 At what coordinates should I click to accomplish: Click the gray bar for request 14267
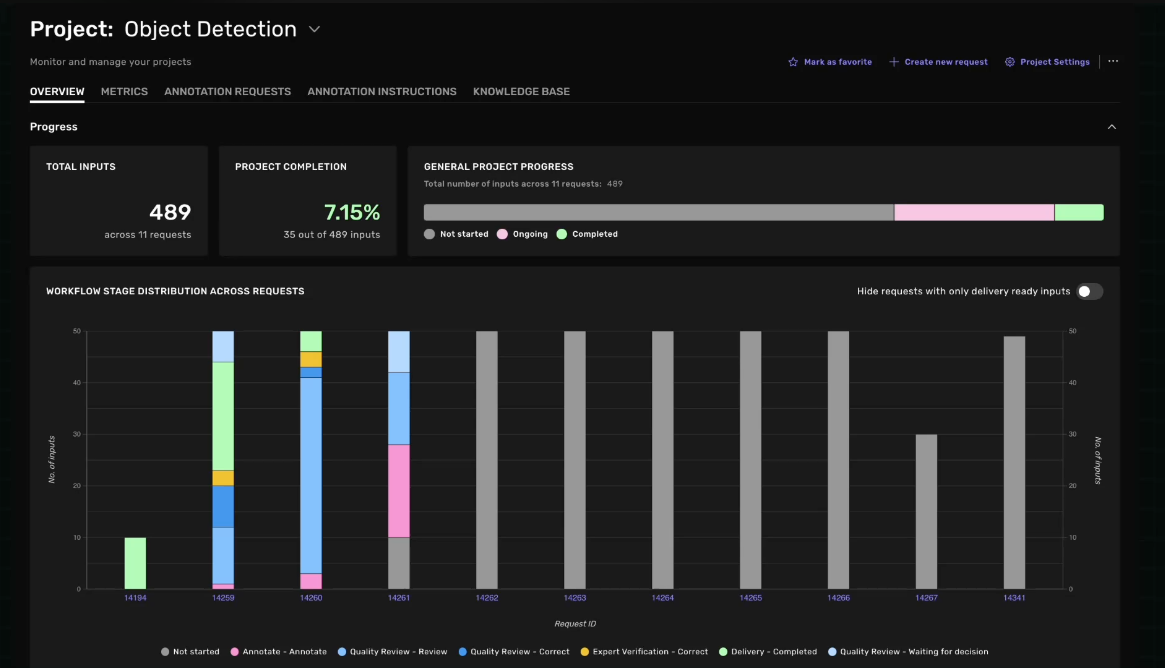[927, 512]
